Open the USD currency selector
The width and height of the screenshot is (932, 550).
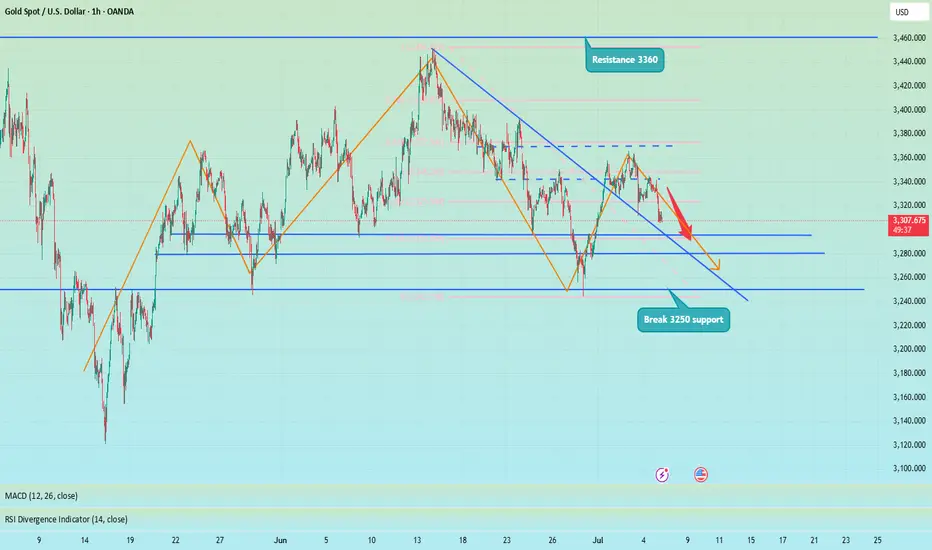click(x=908, y=12)
